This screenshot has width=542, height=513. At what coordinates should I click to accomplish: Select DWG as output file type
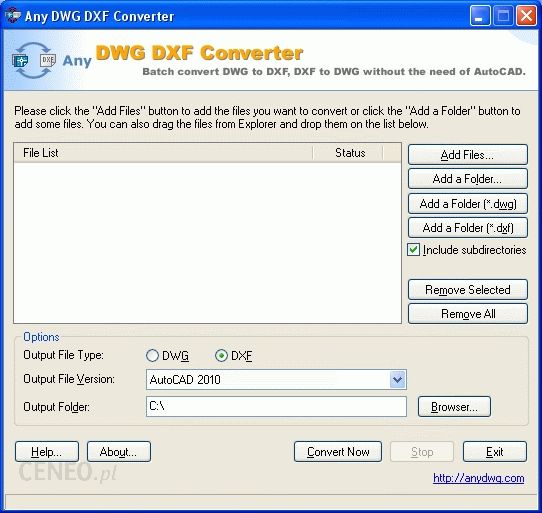[152, 355]
